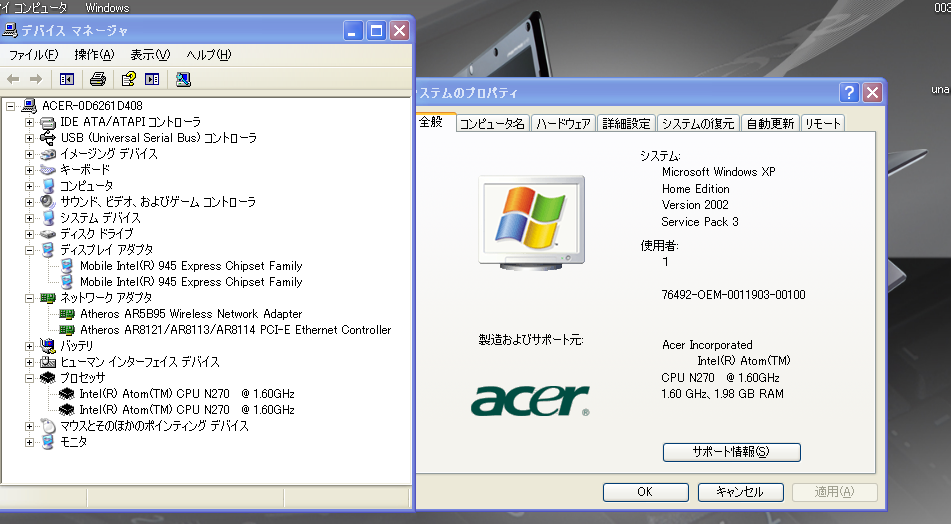Screen dimensions: 951x524
Task: Select the USB コントローラ category icon
Action: pyautogui.click(x=48, y=138)
